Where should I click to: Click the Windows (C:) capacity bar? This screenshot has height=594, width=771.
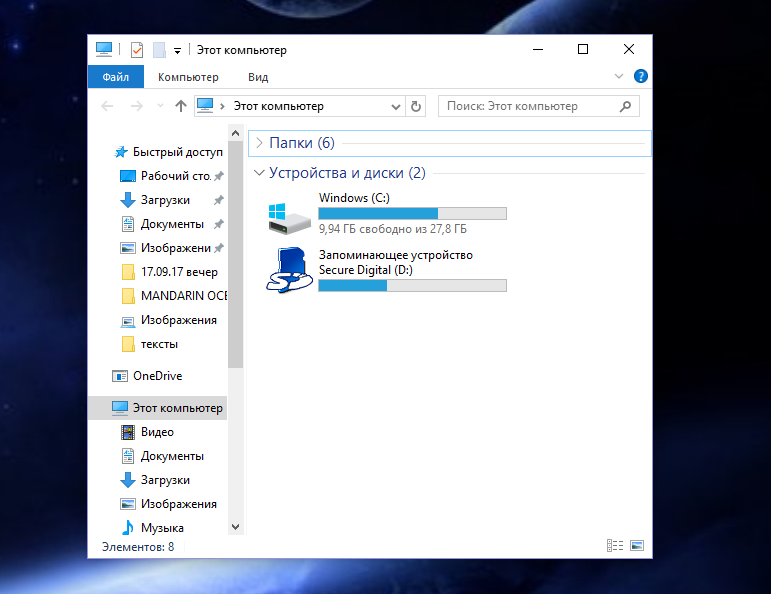pyautogui.click(x=413, y=213)
